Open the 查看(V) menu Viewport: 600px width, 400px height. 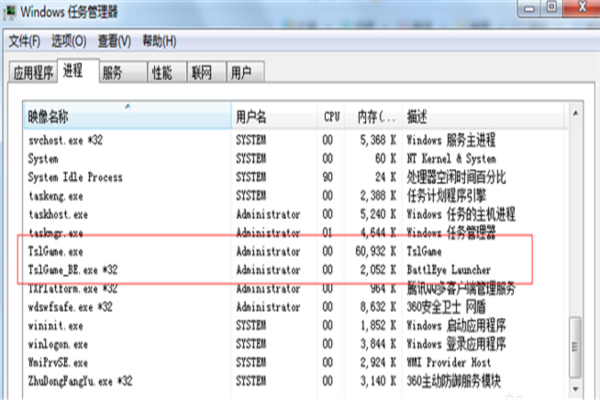[114, 42]
